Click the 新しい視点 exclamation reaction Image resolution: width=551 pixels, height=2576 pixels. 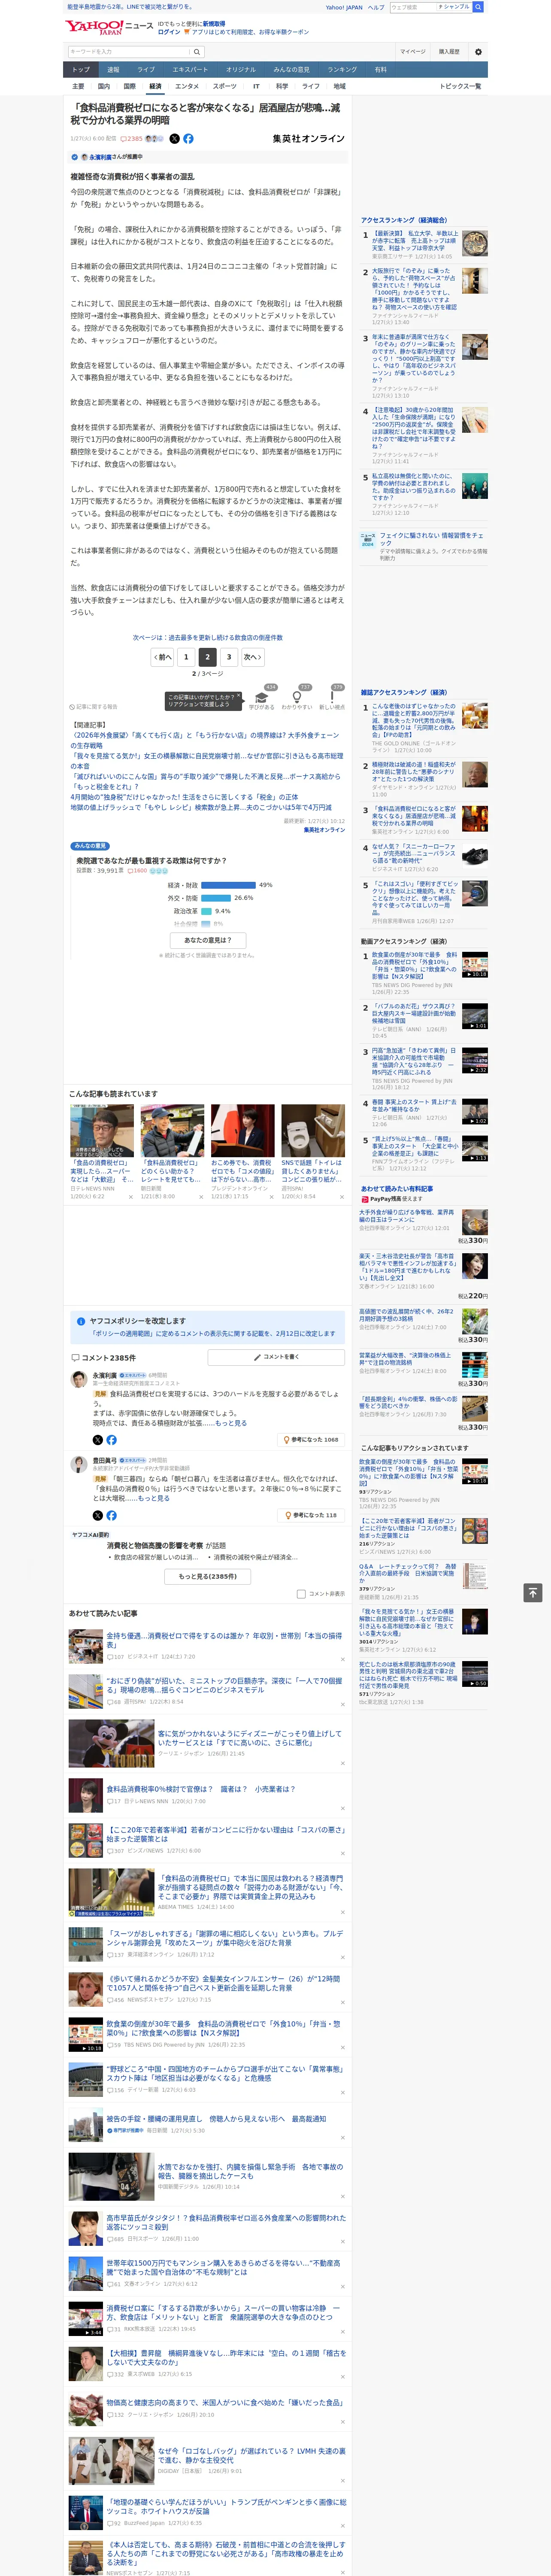coord(332,698)
